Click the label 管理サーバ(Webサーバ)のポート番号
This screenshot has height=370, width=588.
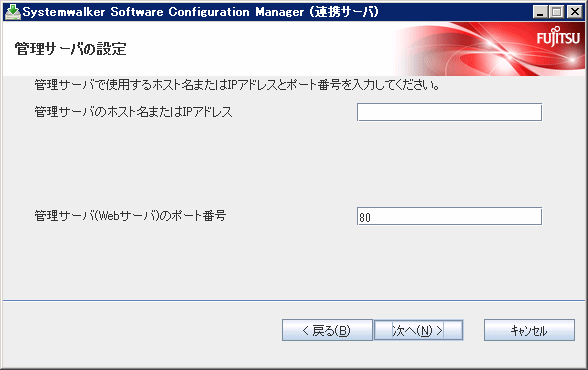click(x=130, y=216)
